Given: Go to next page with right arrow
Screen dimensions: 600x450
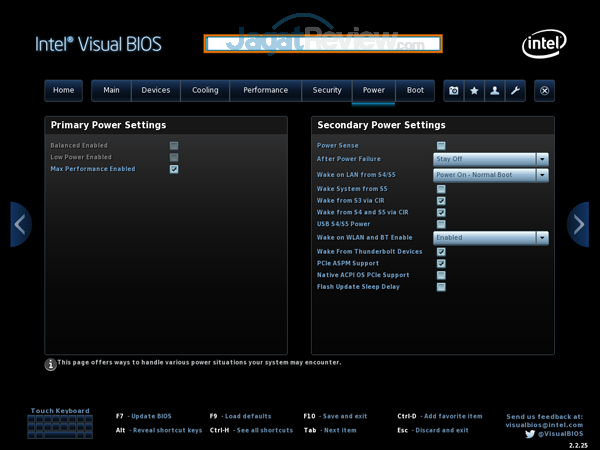Looking at the screenshot, I should click(578, 224).
